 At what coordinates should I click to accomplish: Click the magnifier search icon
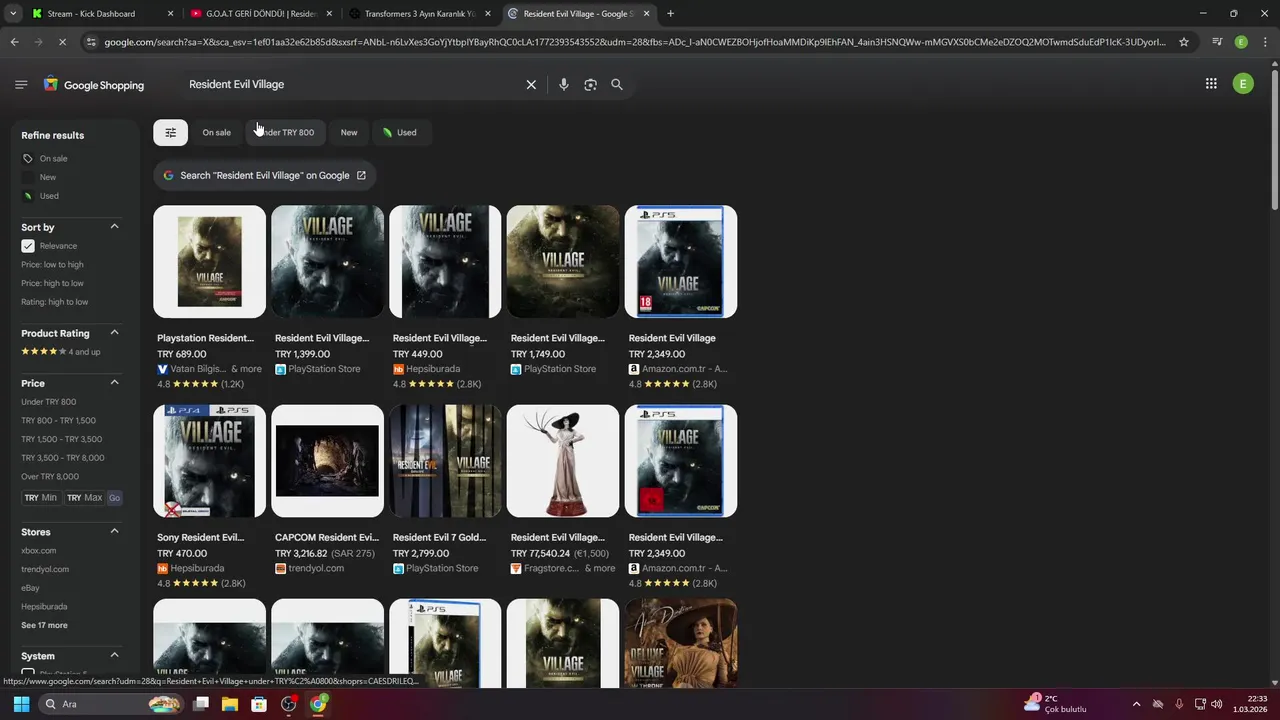617,85
